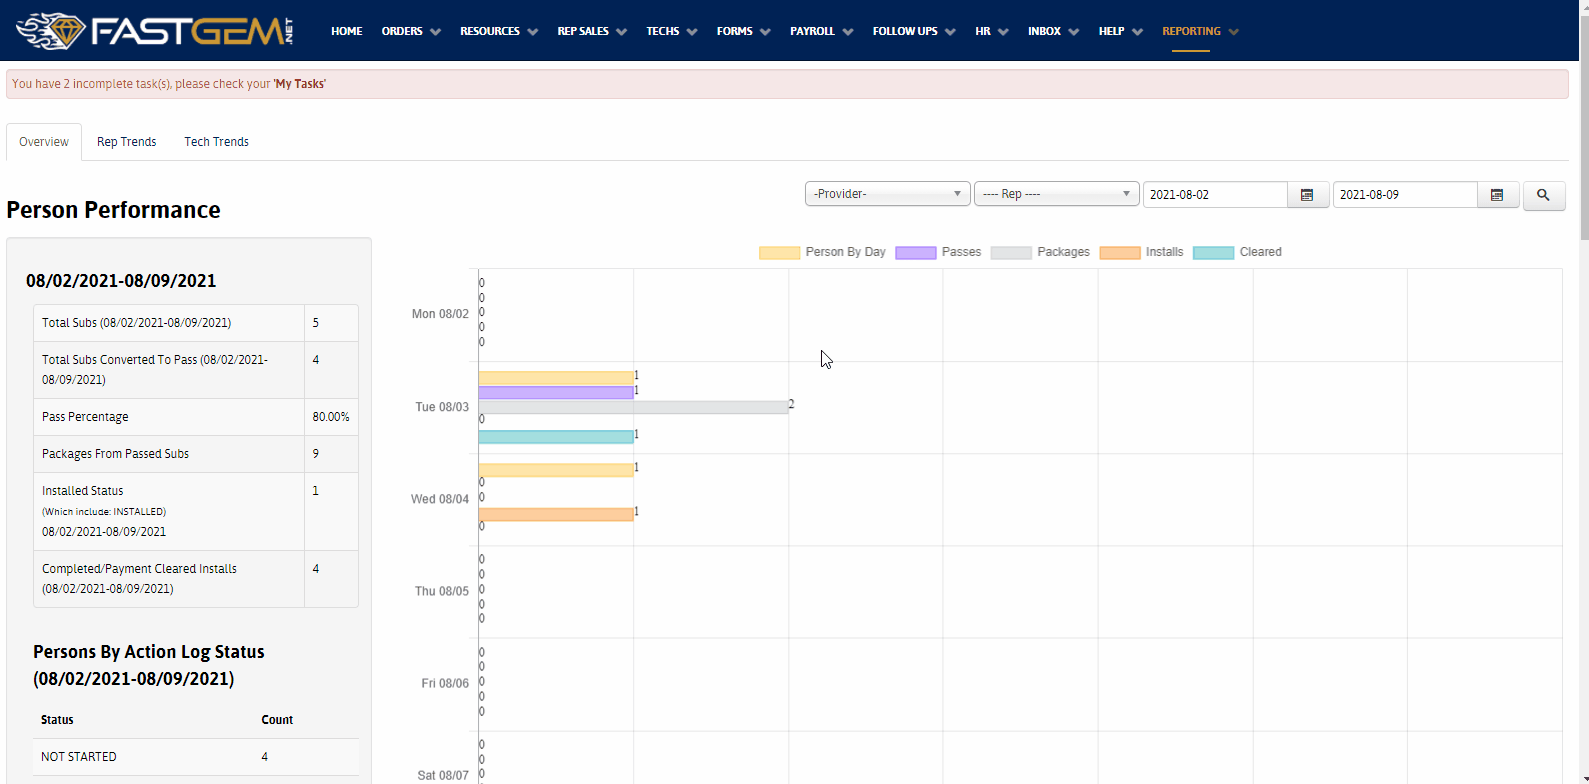
Task: Expand the Follow Ups menu
Action: [913, 31]
